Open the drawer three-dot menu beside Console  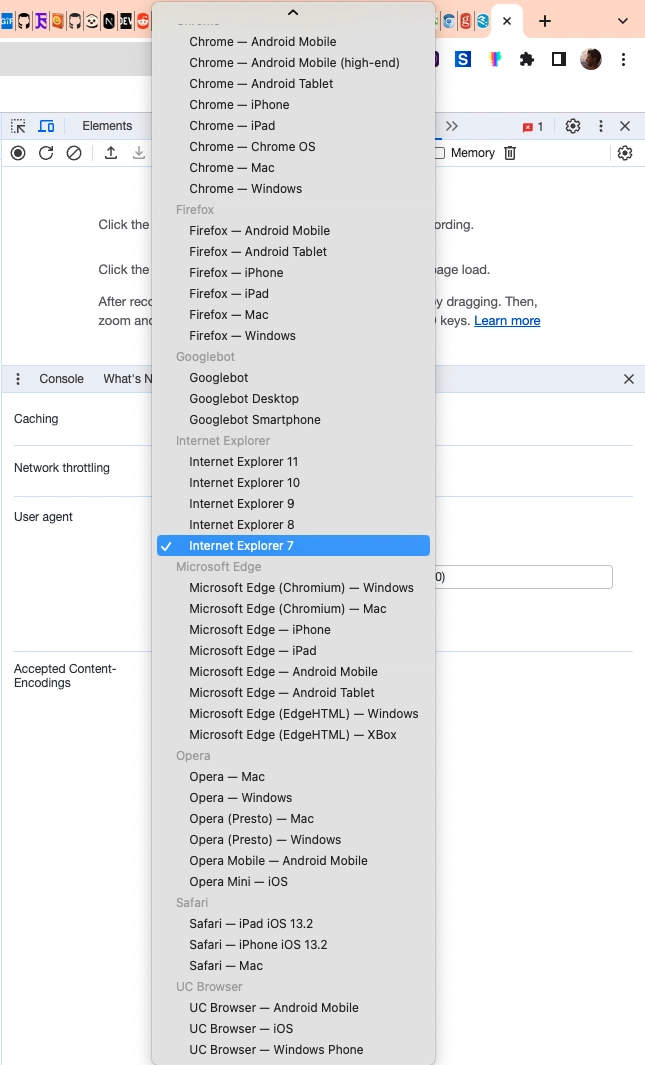18,379
